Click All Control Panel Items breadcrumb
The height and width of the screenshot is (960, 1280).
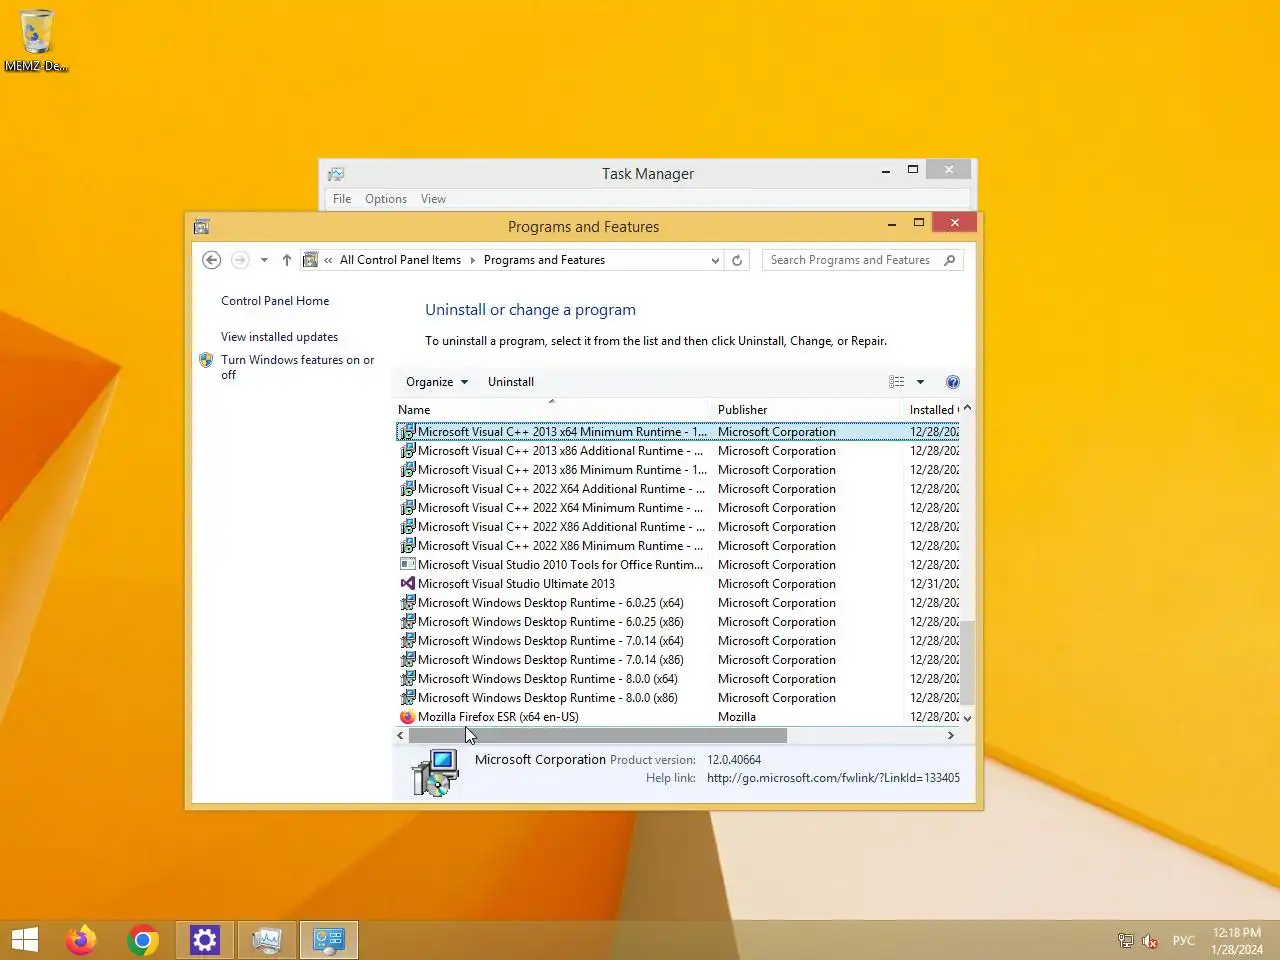(x=400, y=260)
